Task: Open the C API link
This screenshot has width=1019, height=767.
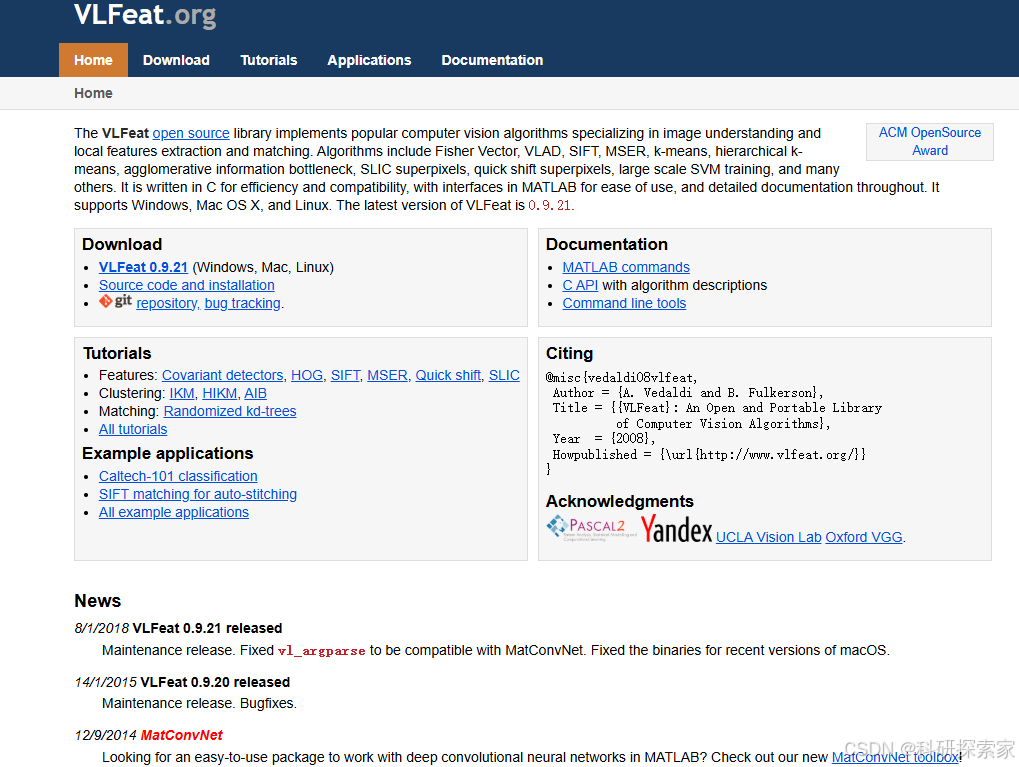Action: 580,285
